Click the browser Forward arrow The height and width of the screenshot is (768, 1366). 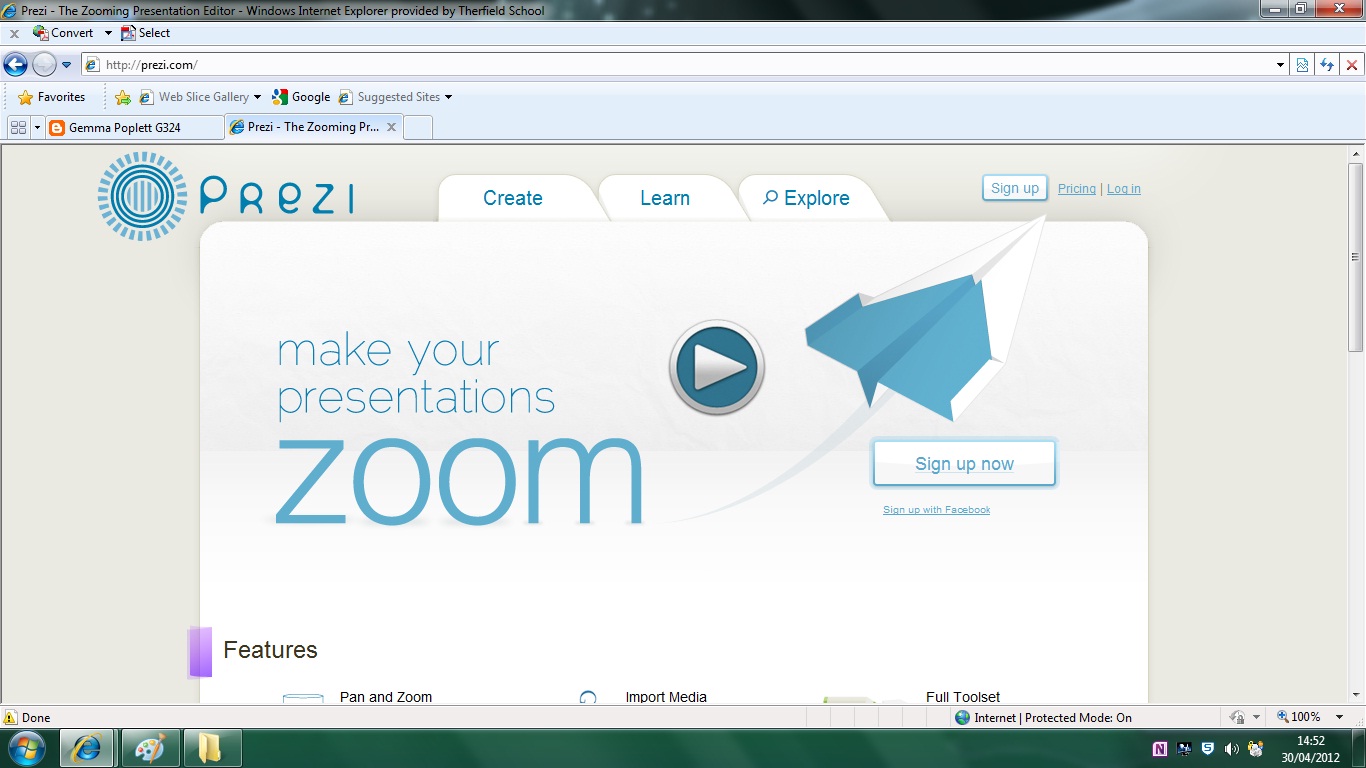click(x=44, y=65)
